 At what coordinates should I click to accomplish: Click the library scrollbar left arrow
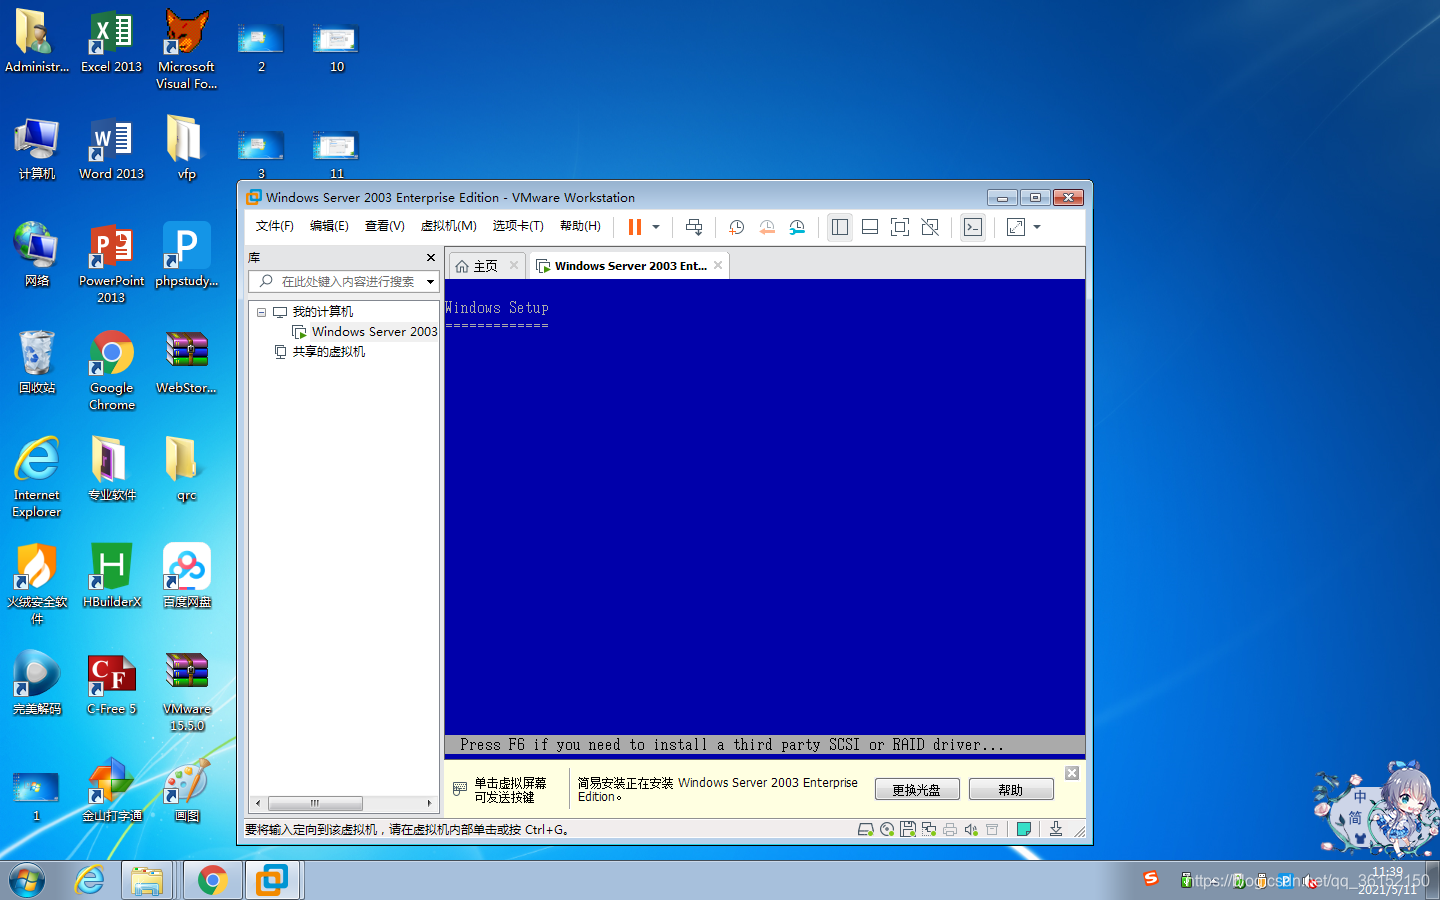pos(258,803)
